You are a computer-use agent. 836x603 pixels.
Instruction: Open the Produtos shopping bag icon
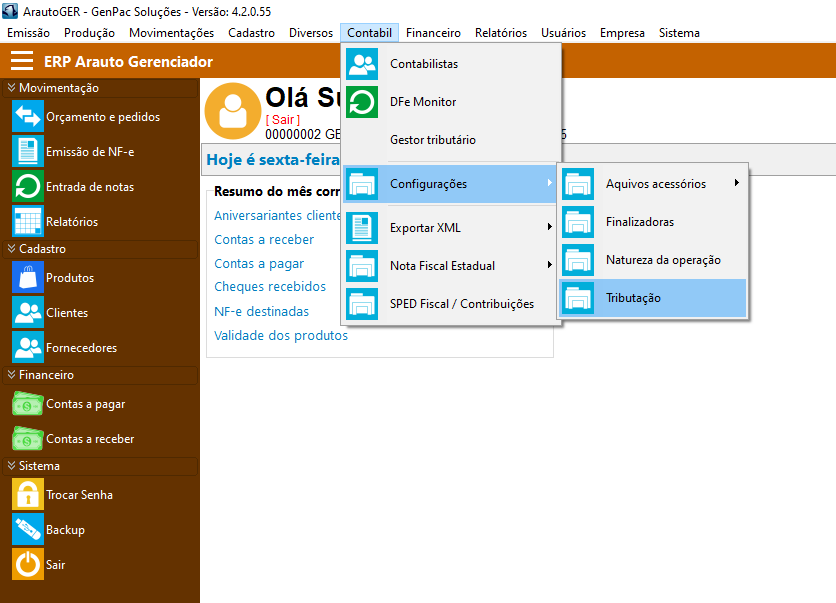[x=27, y=278]
